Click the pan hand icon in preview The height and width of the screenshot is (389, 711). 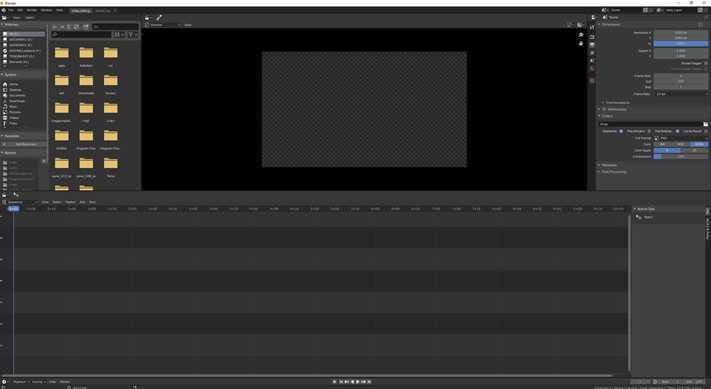pos(581,44)
